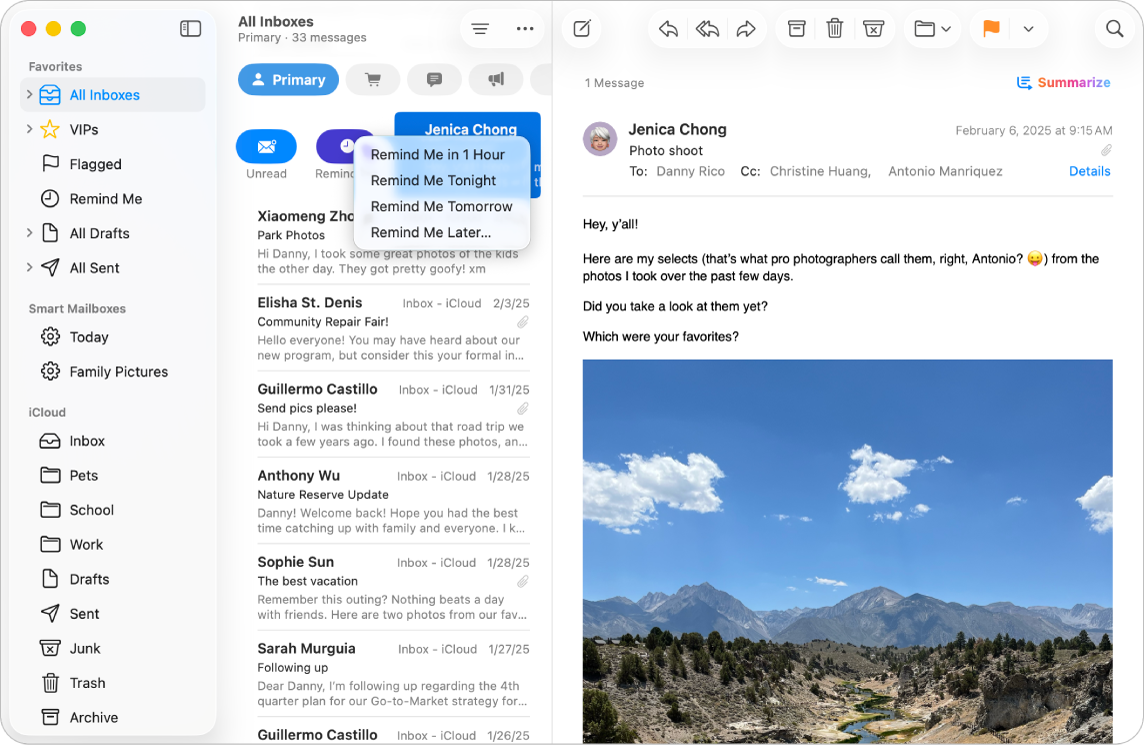The height and width of the screenshot is (746, 1144).
Task: Open the move-to-folder dropdown
Action: click(932, 28)
